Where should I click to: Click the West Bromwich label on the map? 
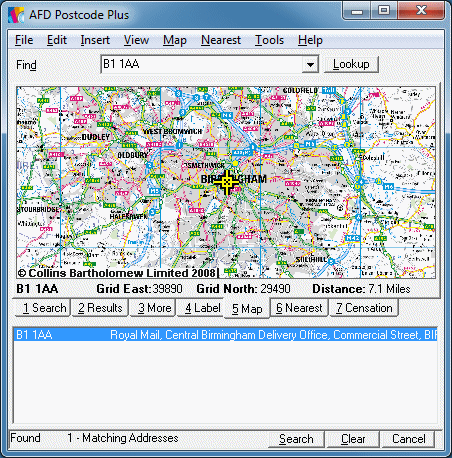click(172, 131)
